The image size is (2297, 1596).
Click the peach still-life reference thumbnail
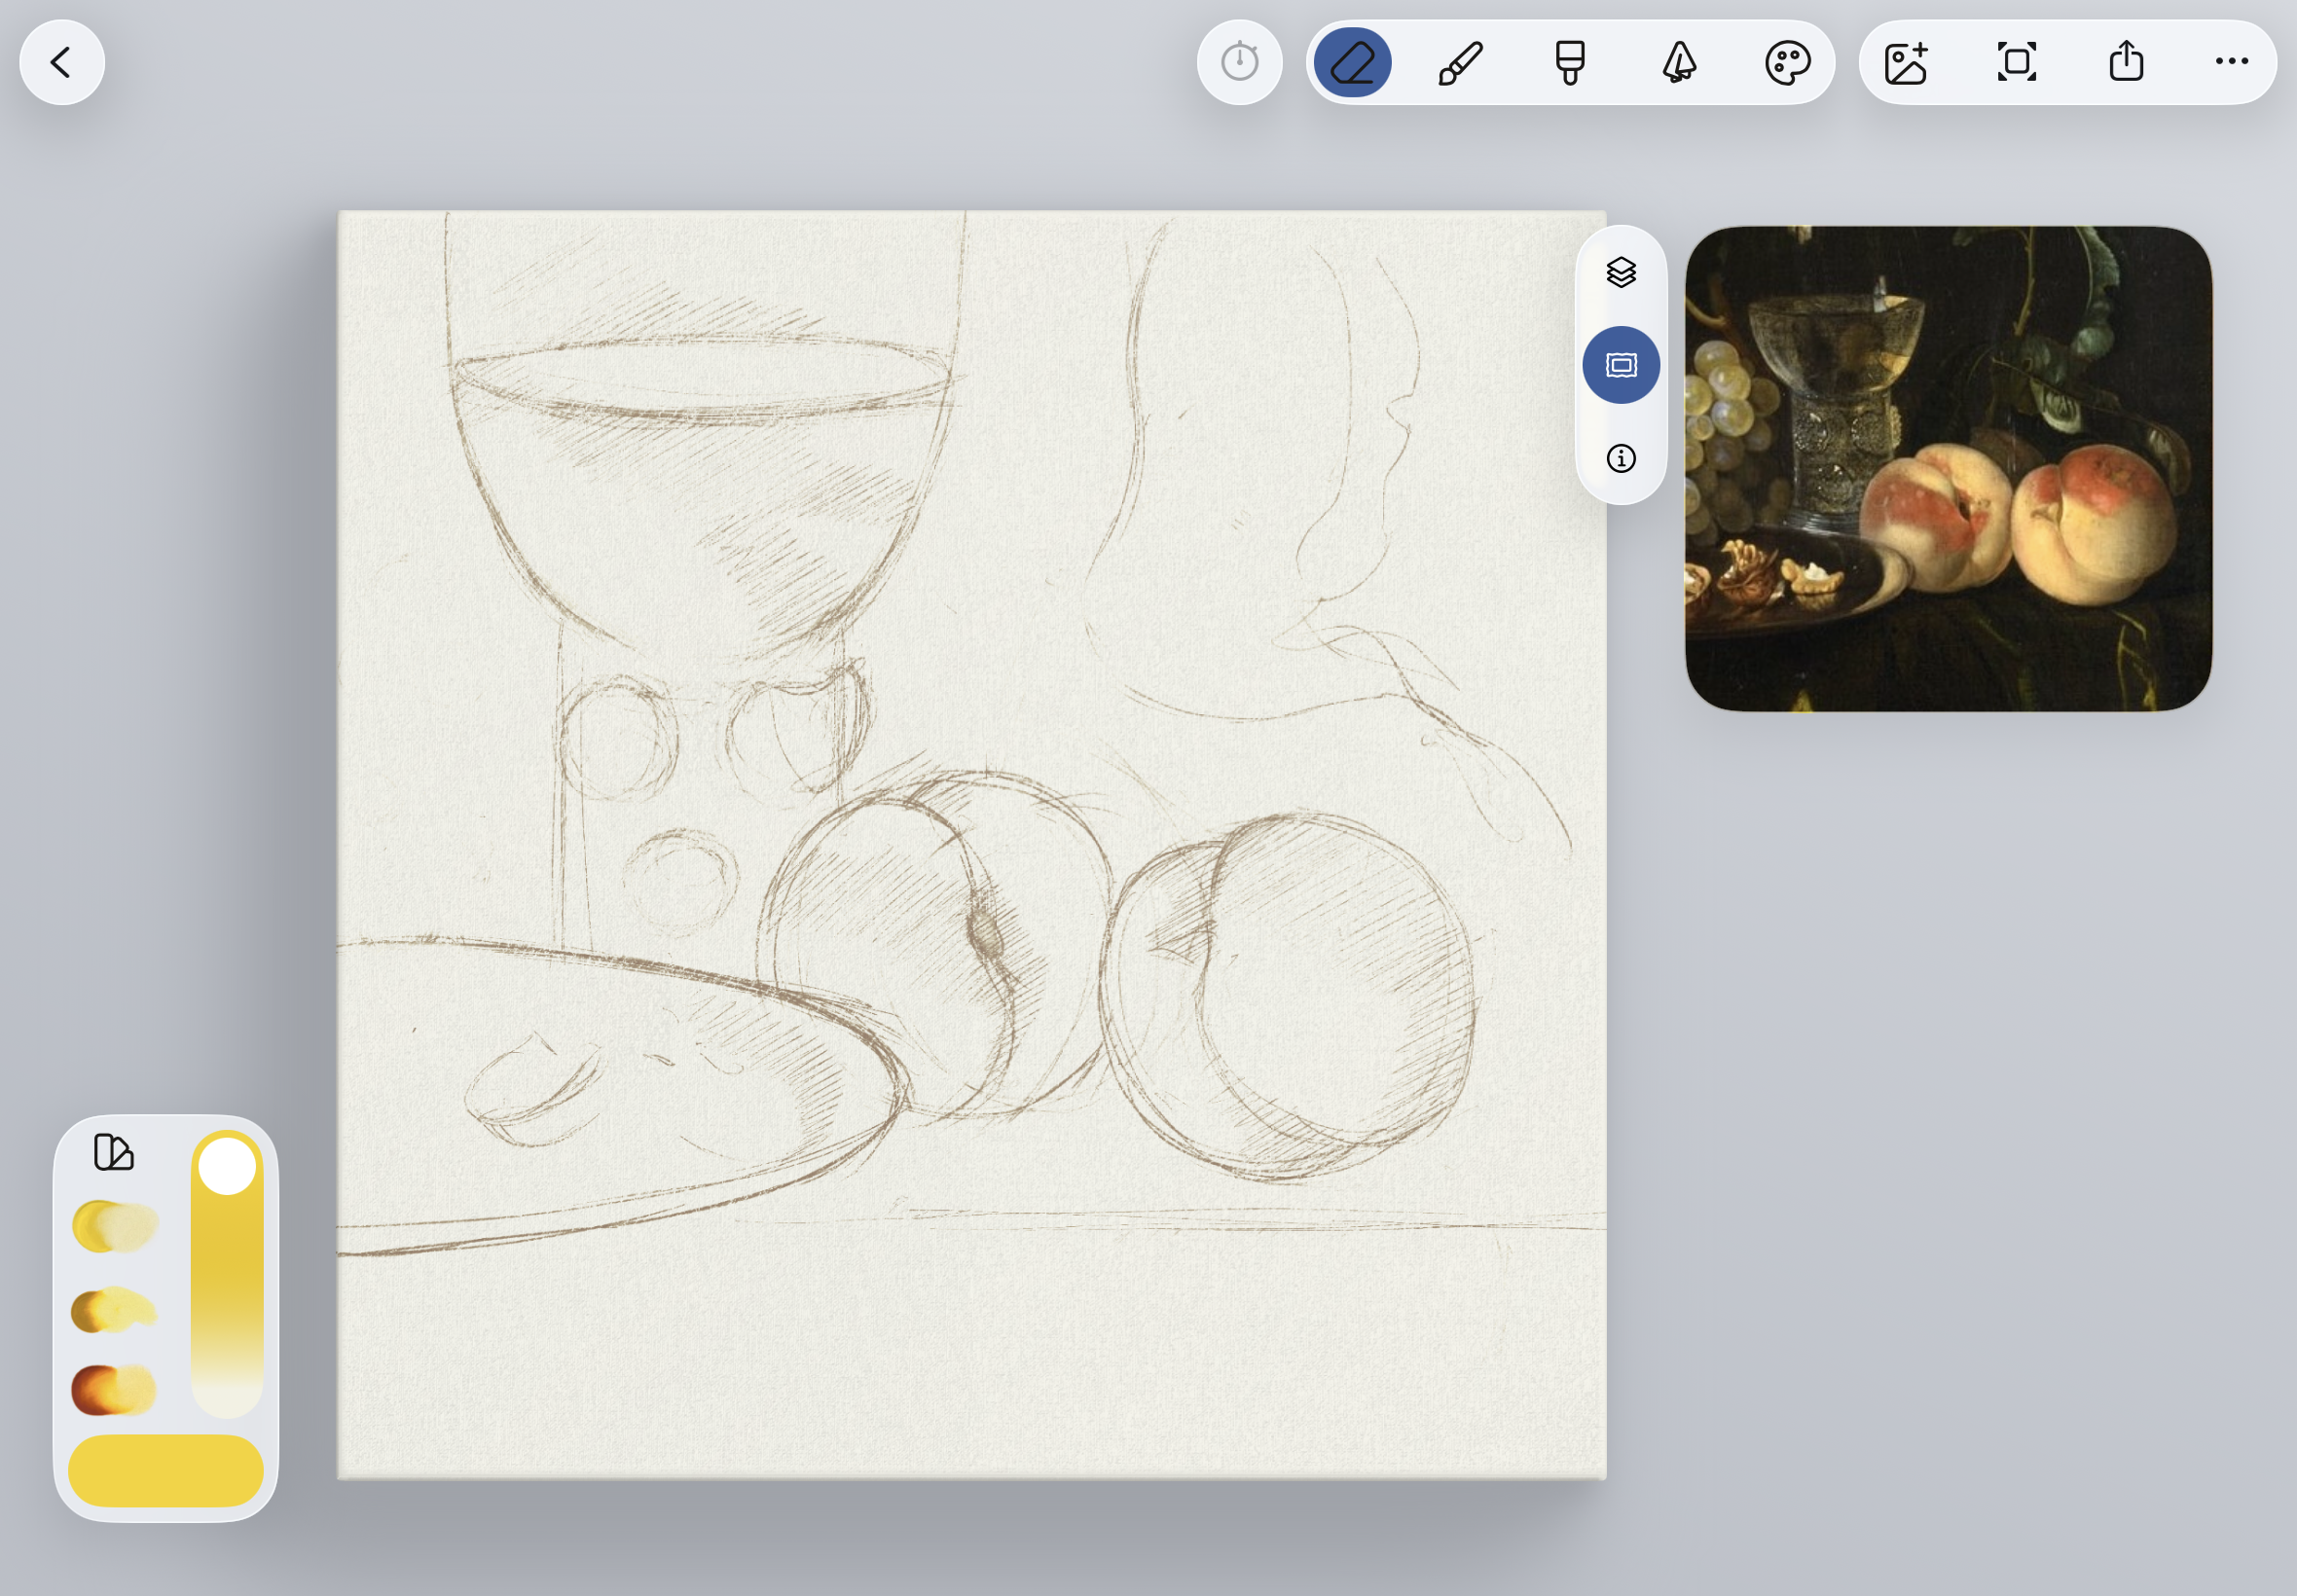point(1948,468)
